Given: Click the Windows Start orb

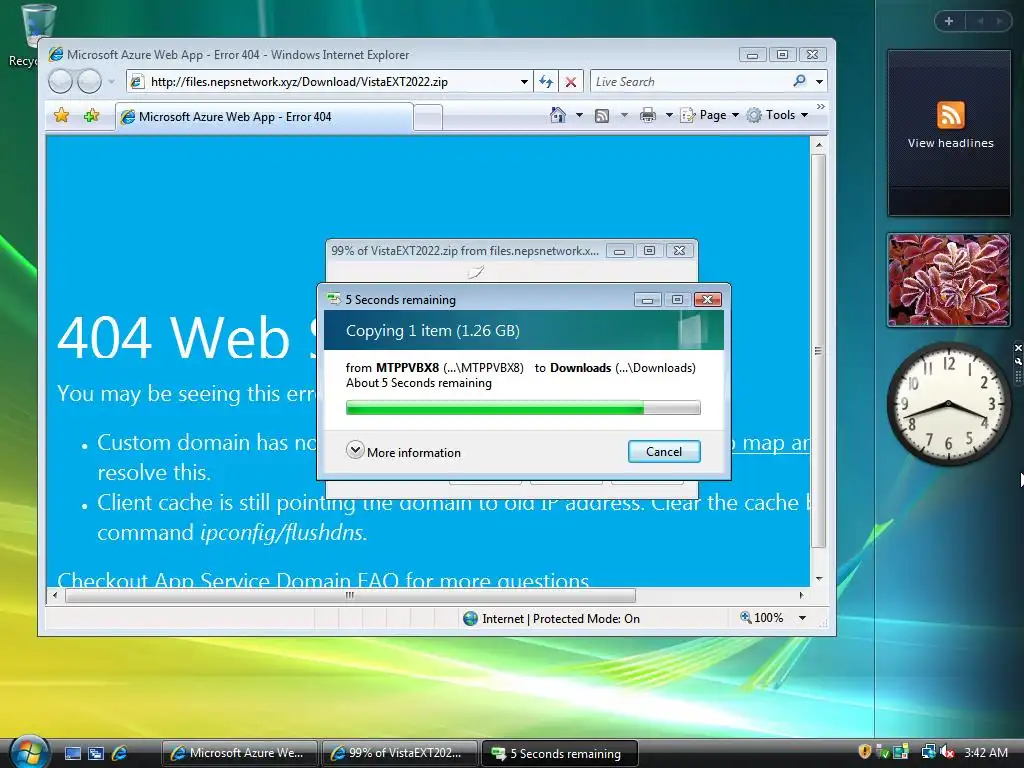Looking at the screenshot, I should click(x=28, y=751).
